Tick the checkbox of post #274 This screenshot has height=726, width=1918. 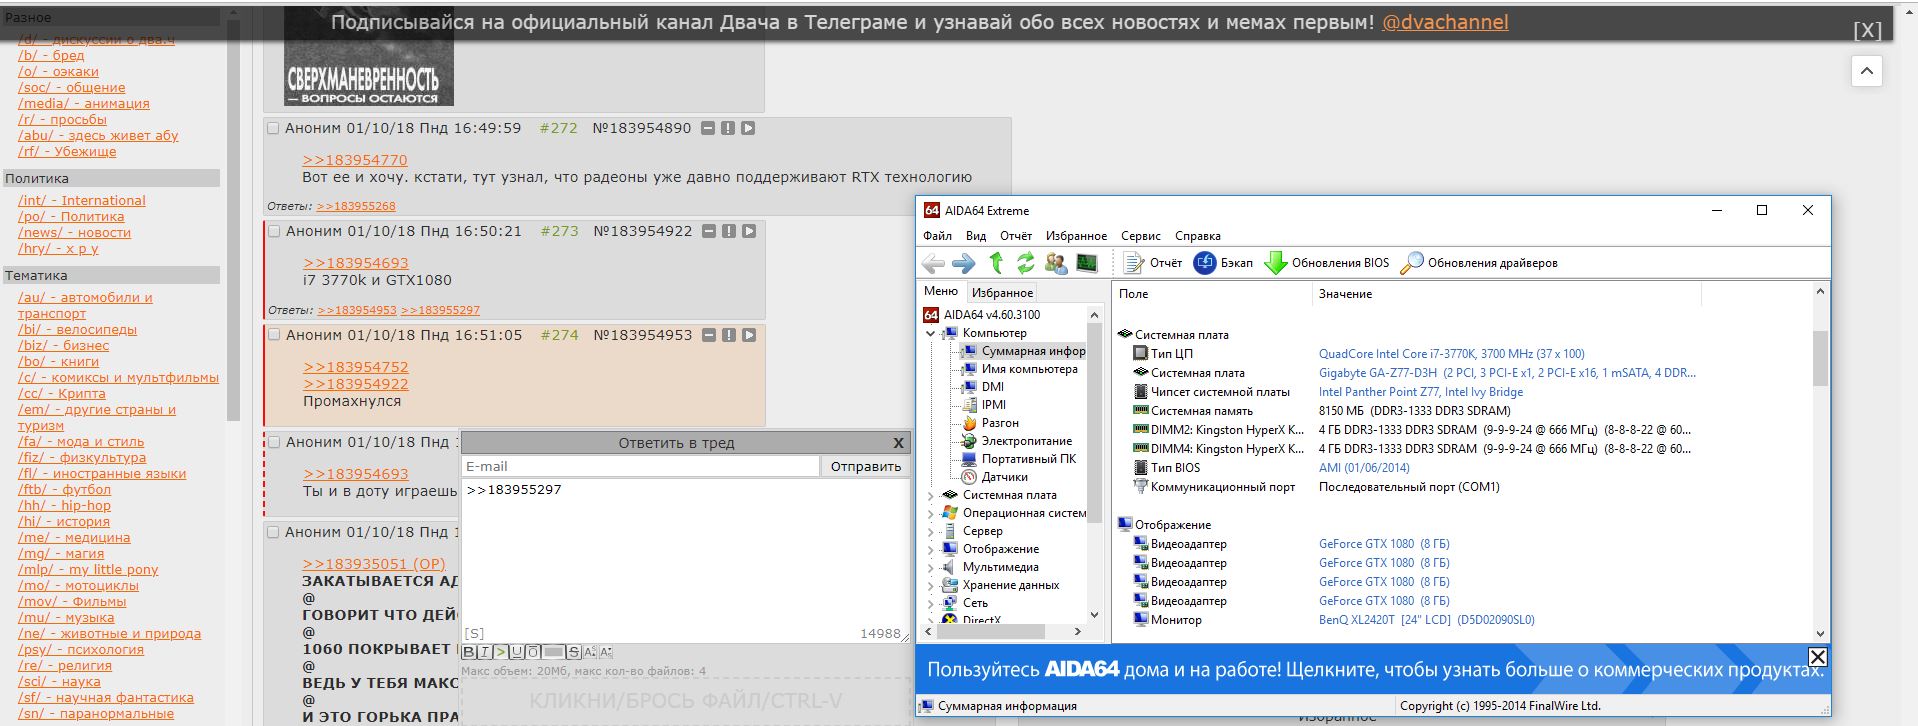click(274, 335)
